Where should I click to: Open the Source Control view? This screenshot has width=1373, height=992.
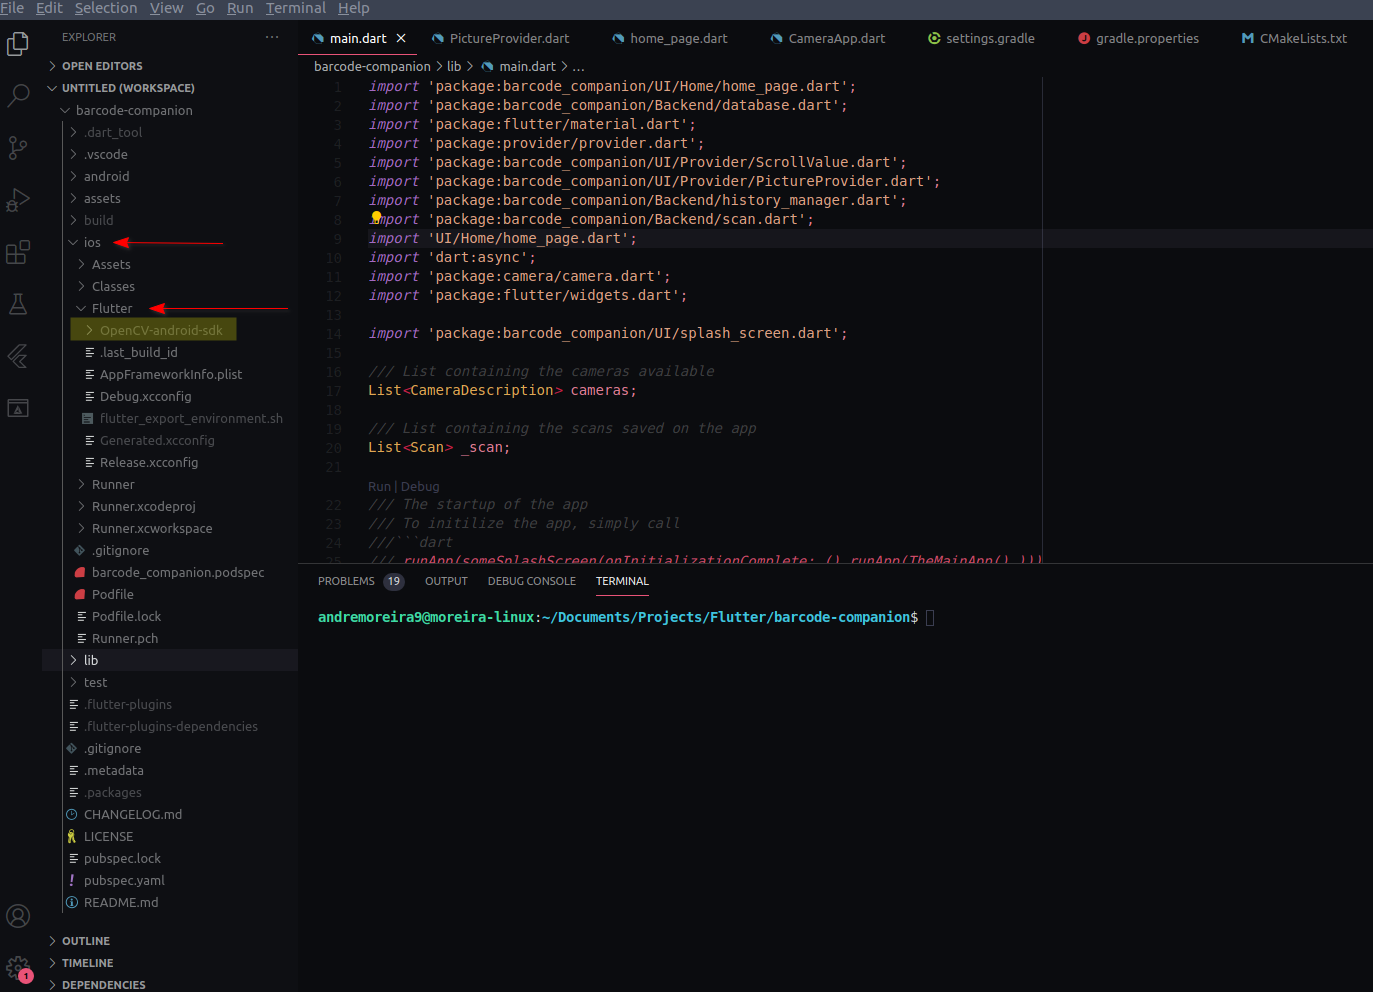pyautogui.click(x=18, y=148)
